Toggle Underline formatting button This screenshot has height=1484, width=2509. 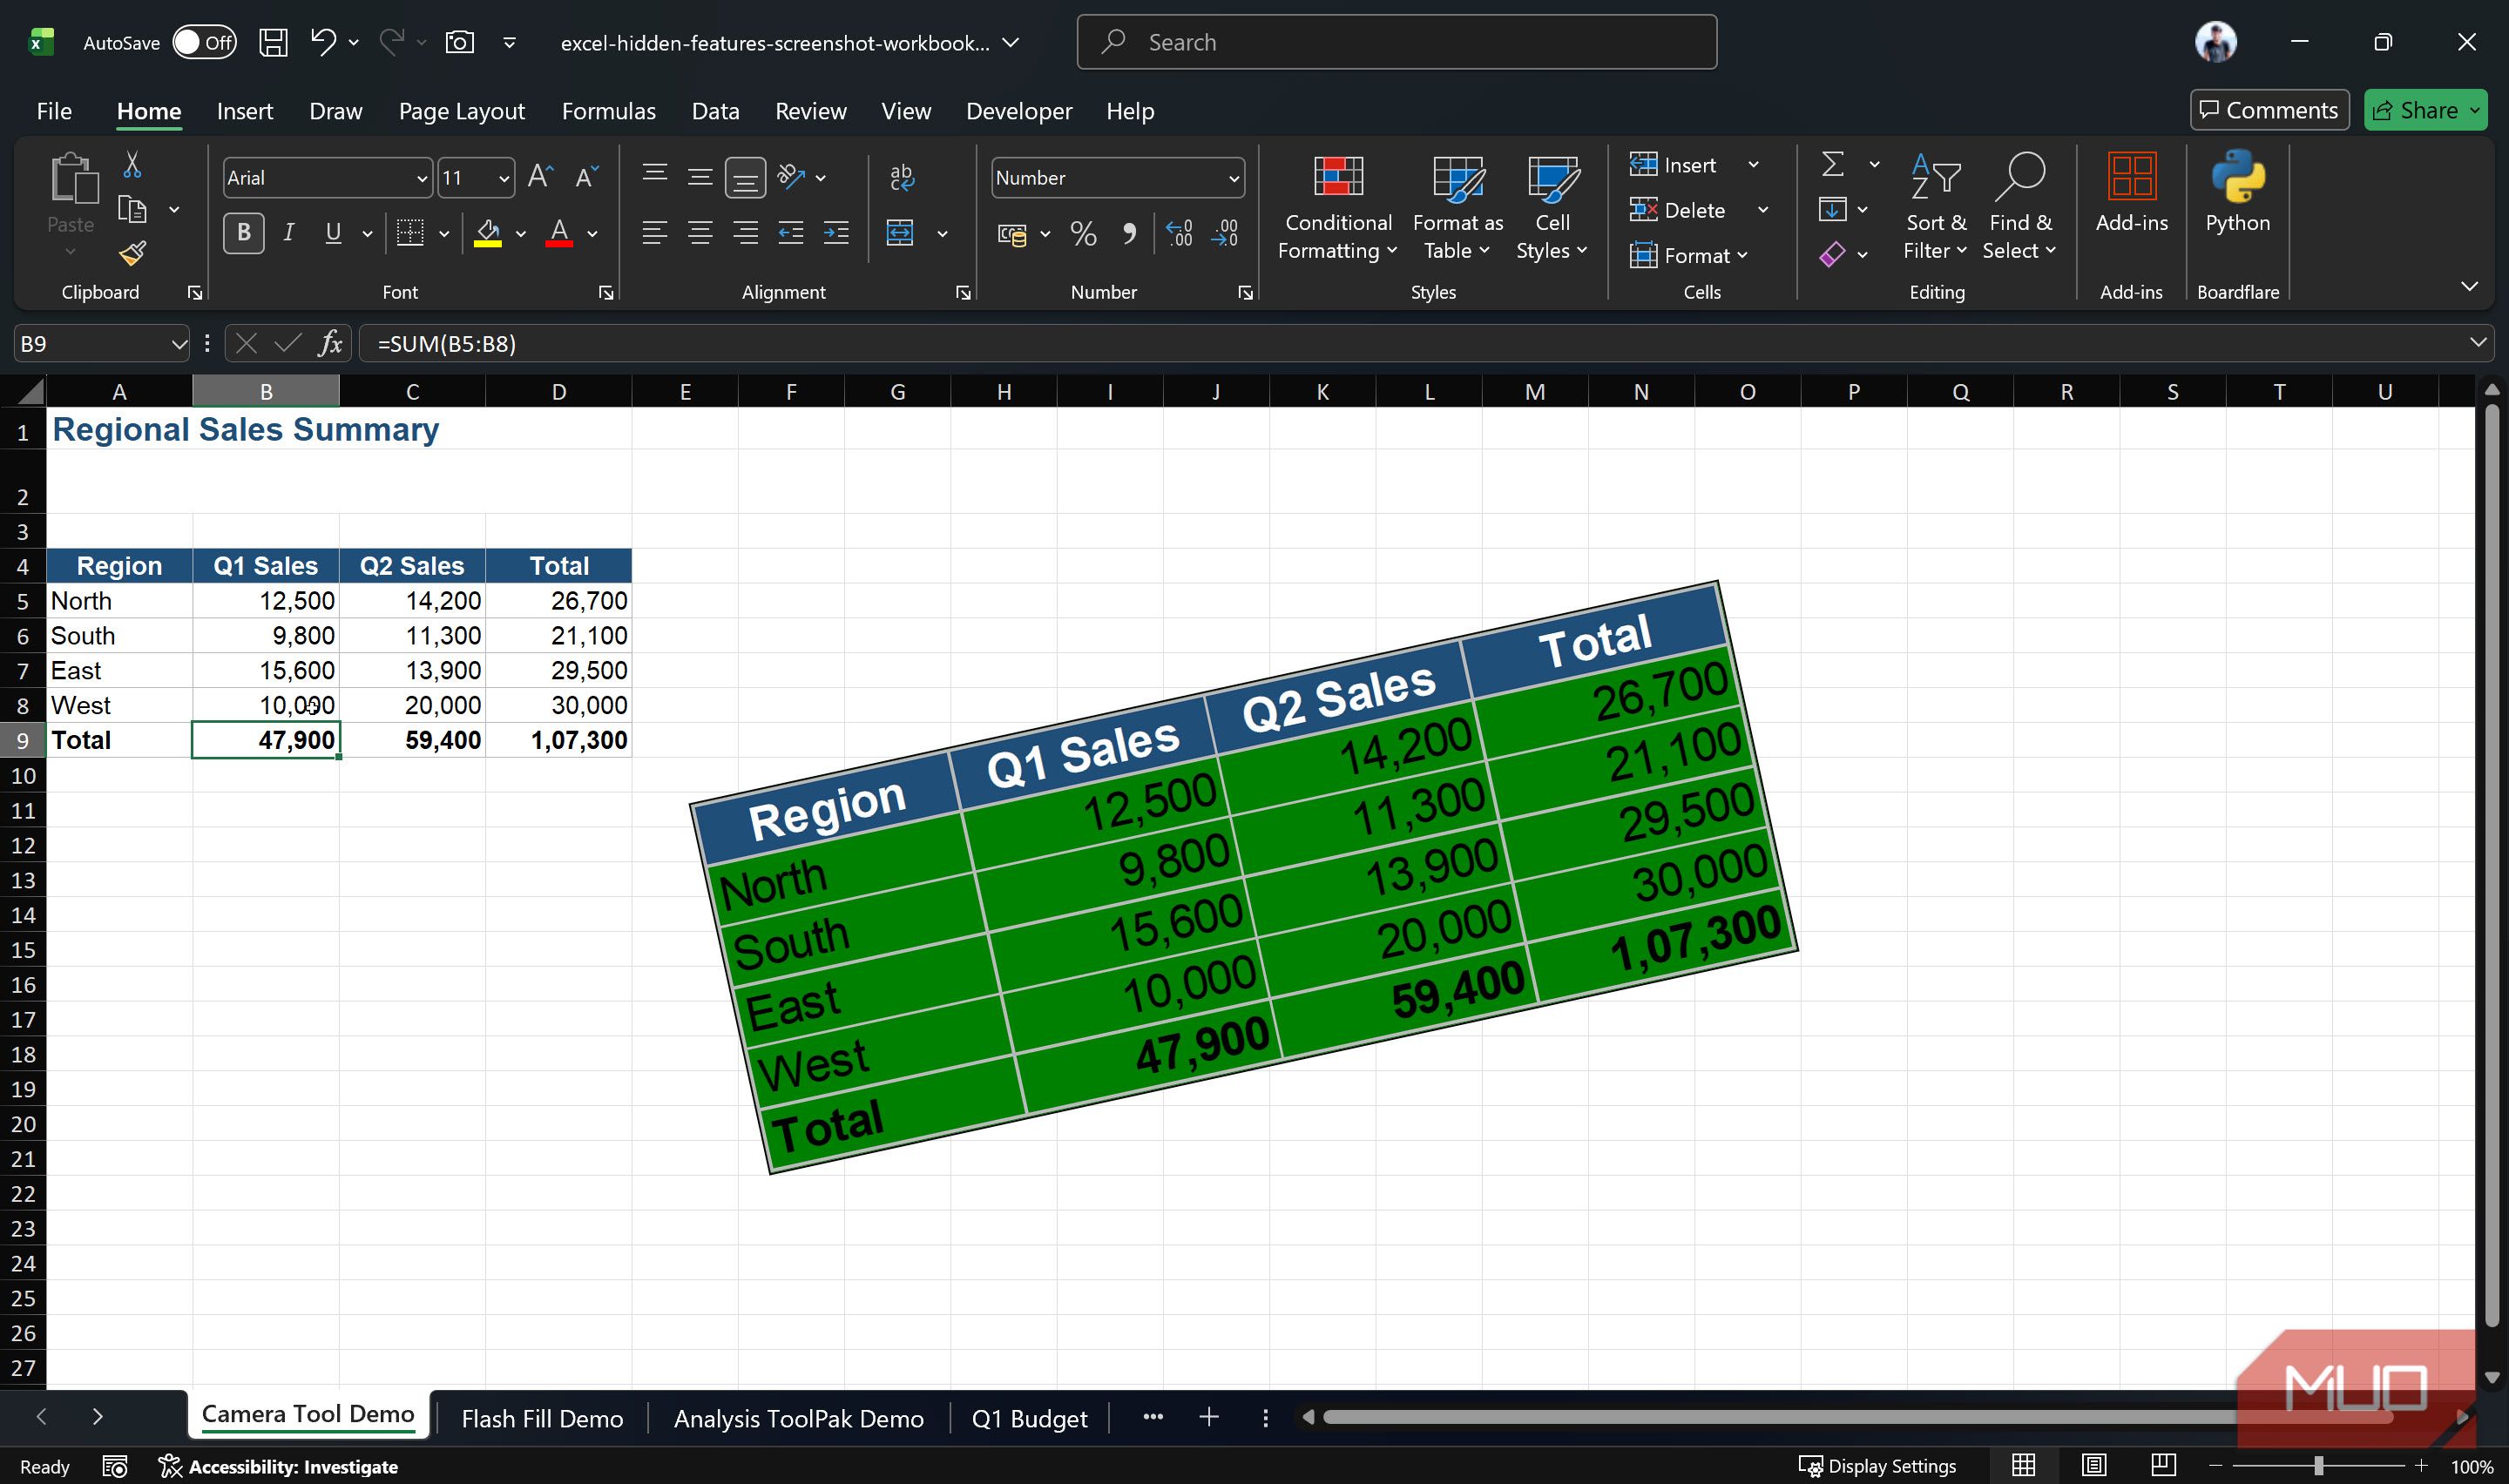click(333, 233)
